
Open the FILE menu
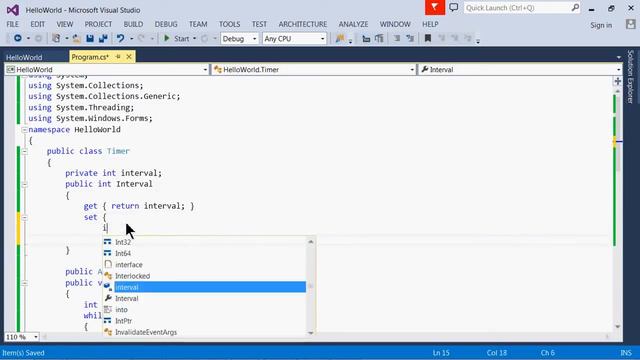(13, 24)
